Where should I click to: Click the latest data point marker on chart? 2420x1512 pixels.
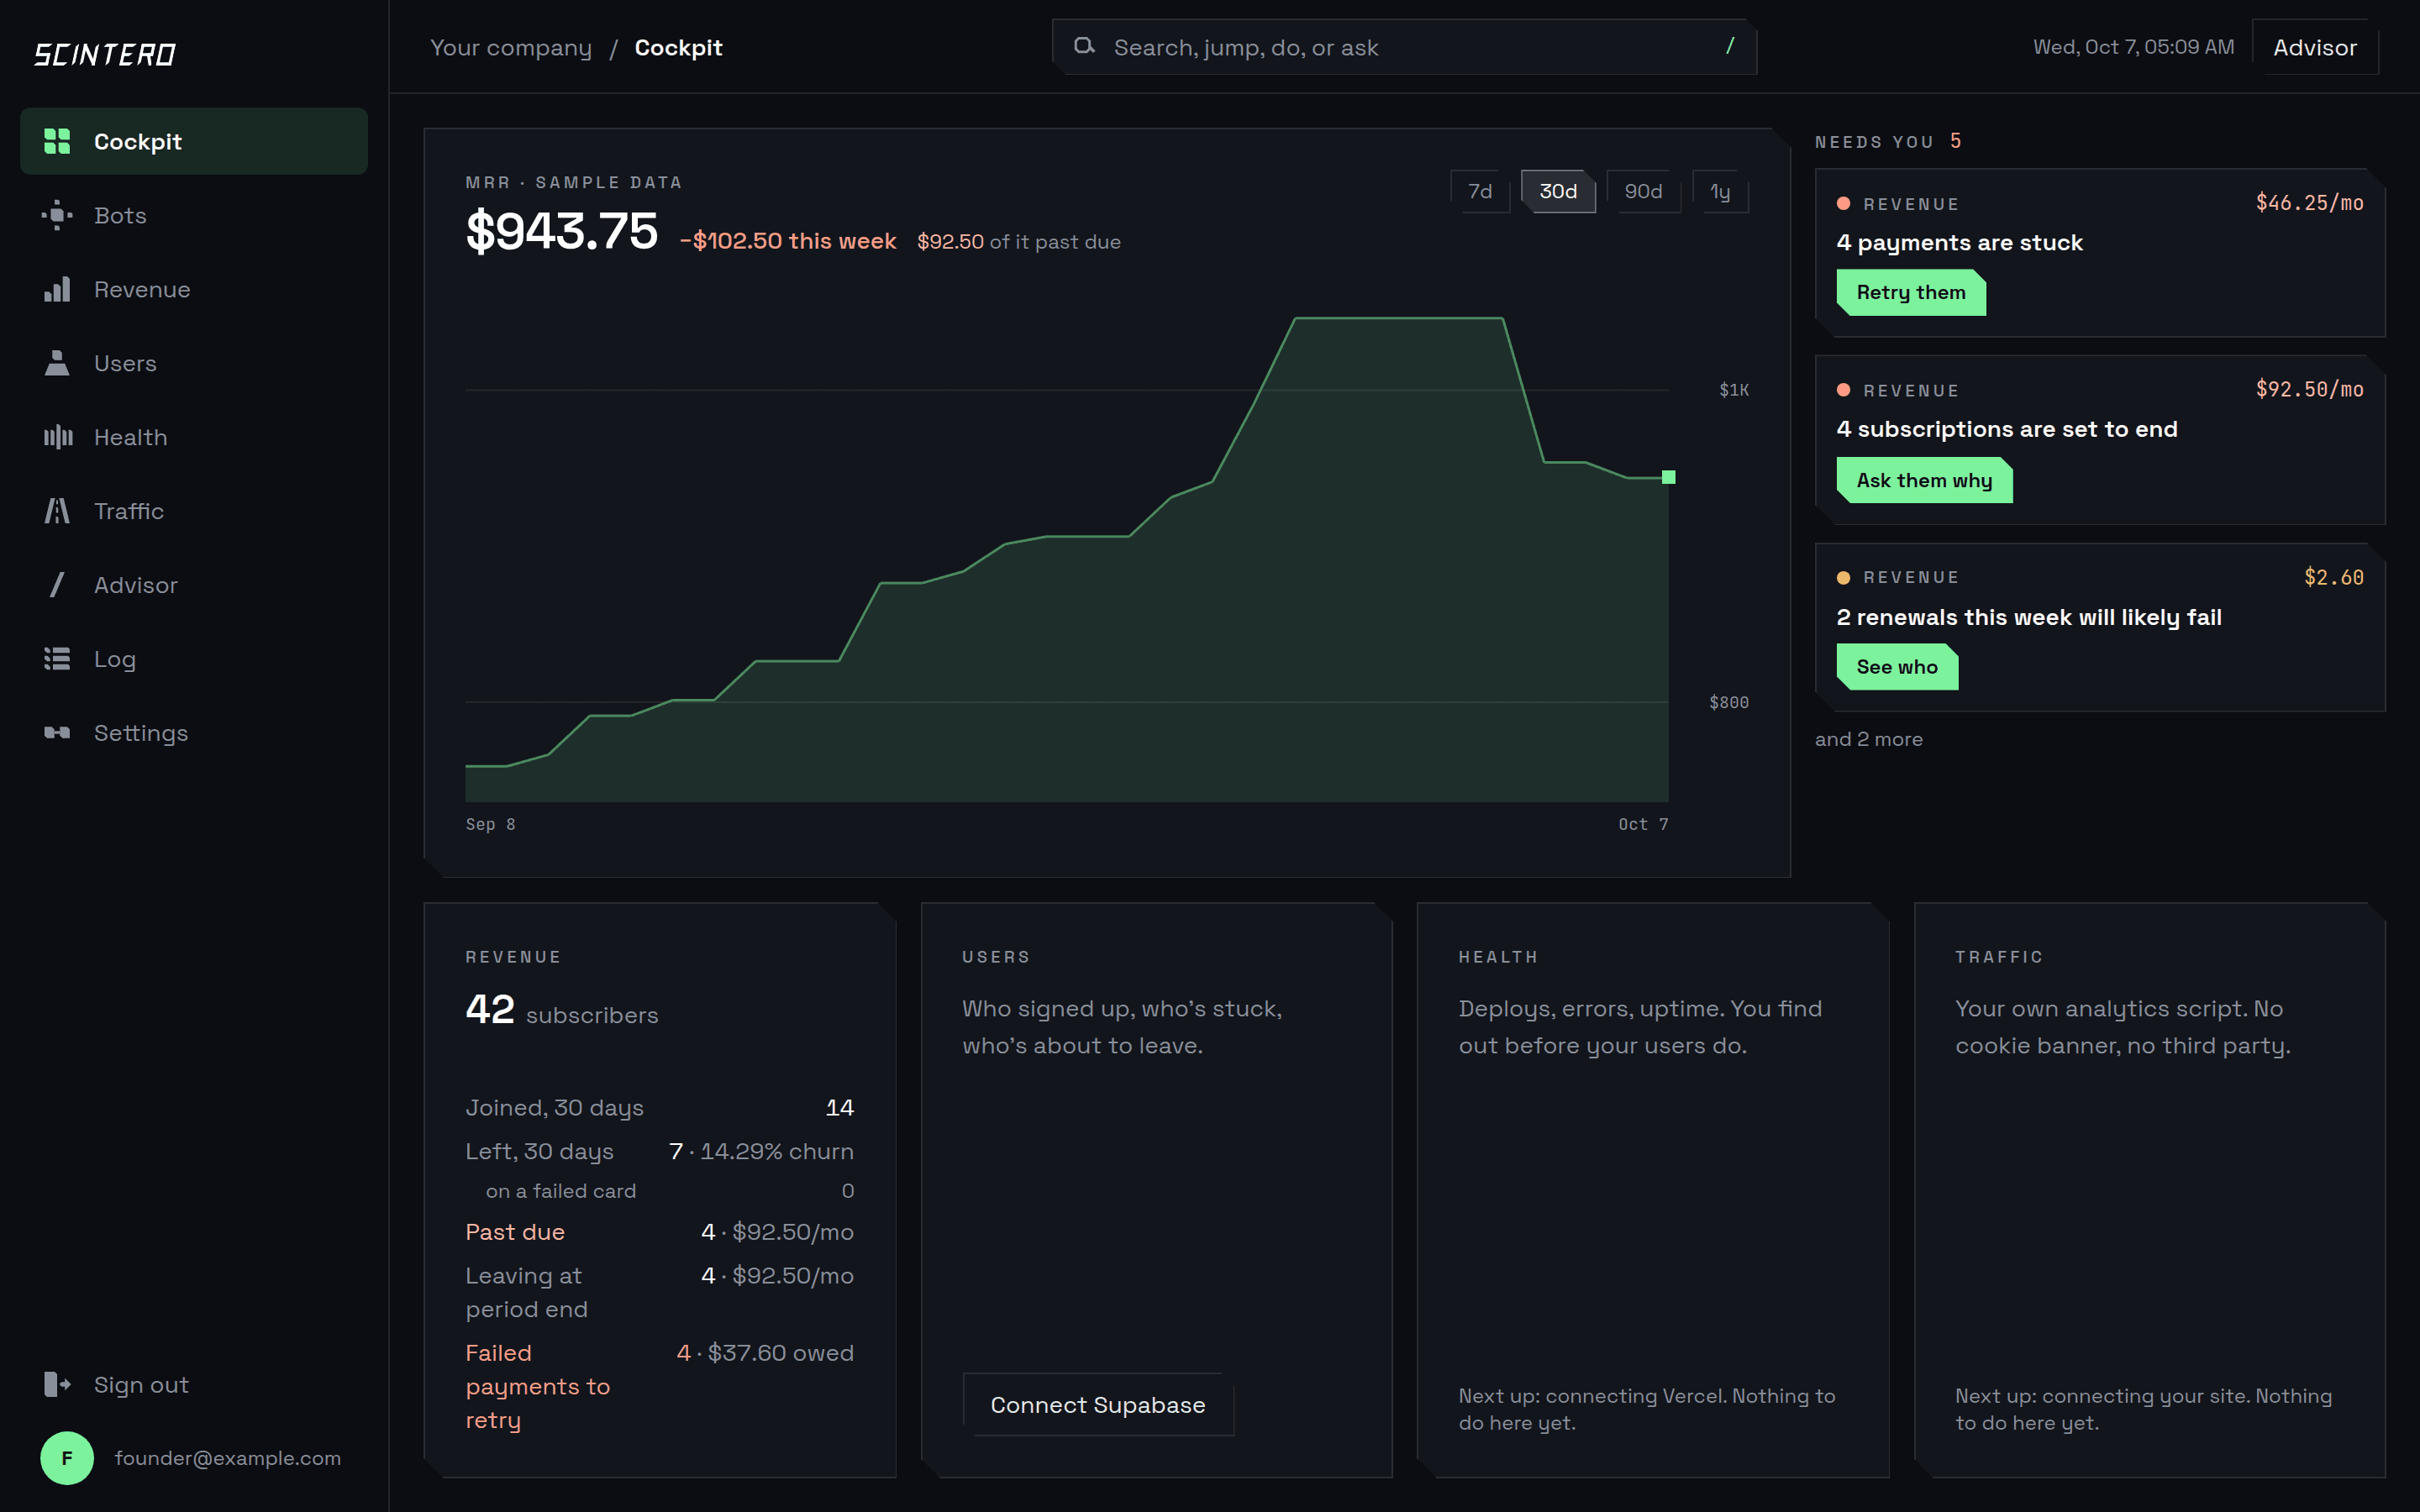tap(1668, 477)
